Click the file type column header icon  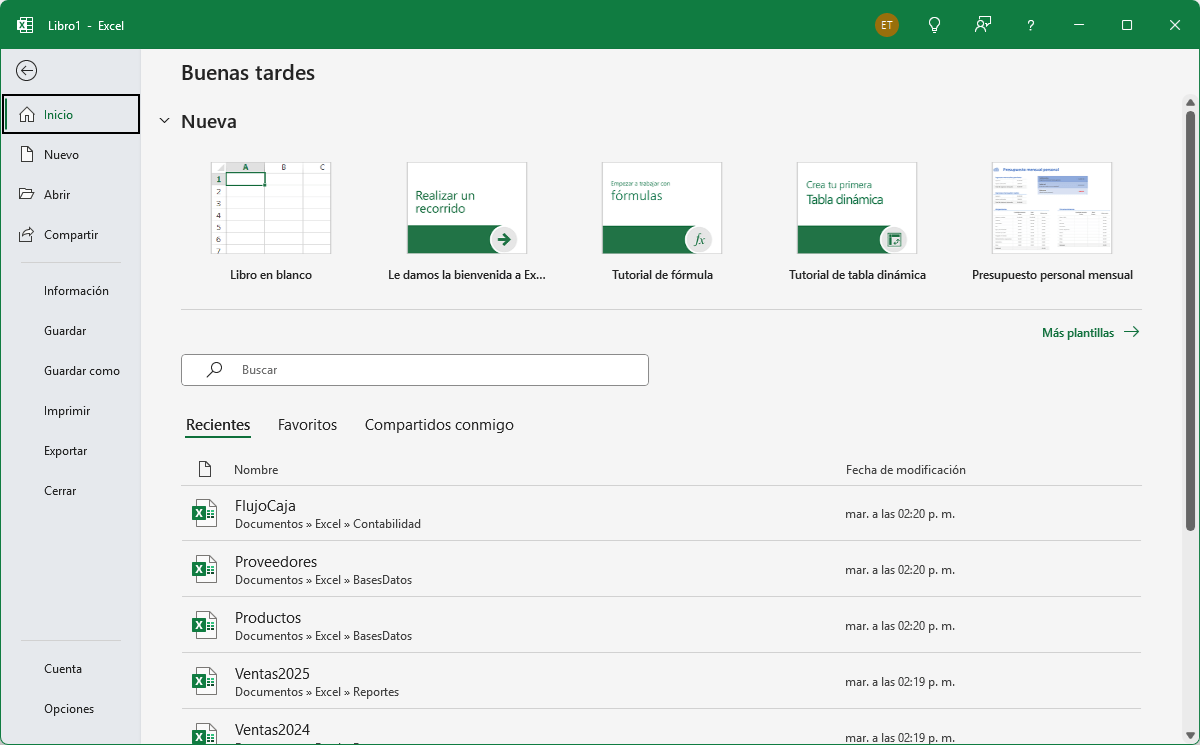tap(205, 469)
